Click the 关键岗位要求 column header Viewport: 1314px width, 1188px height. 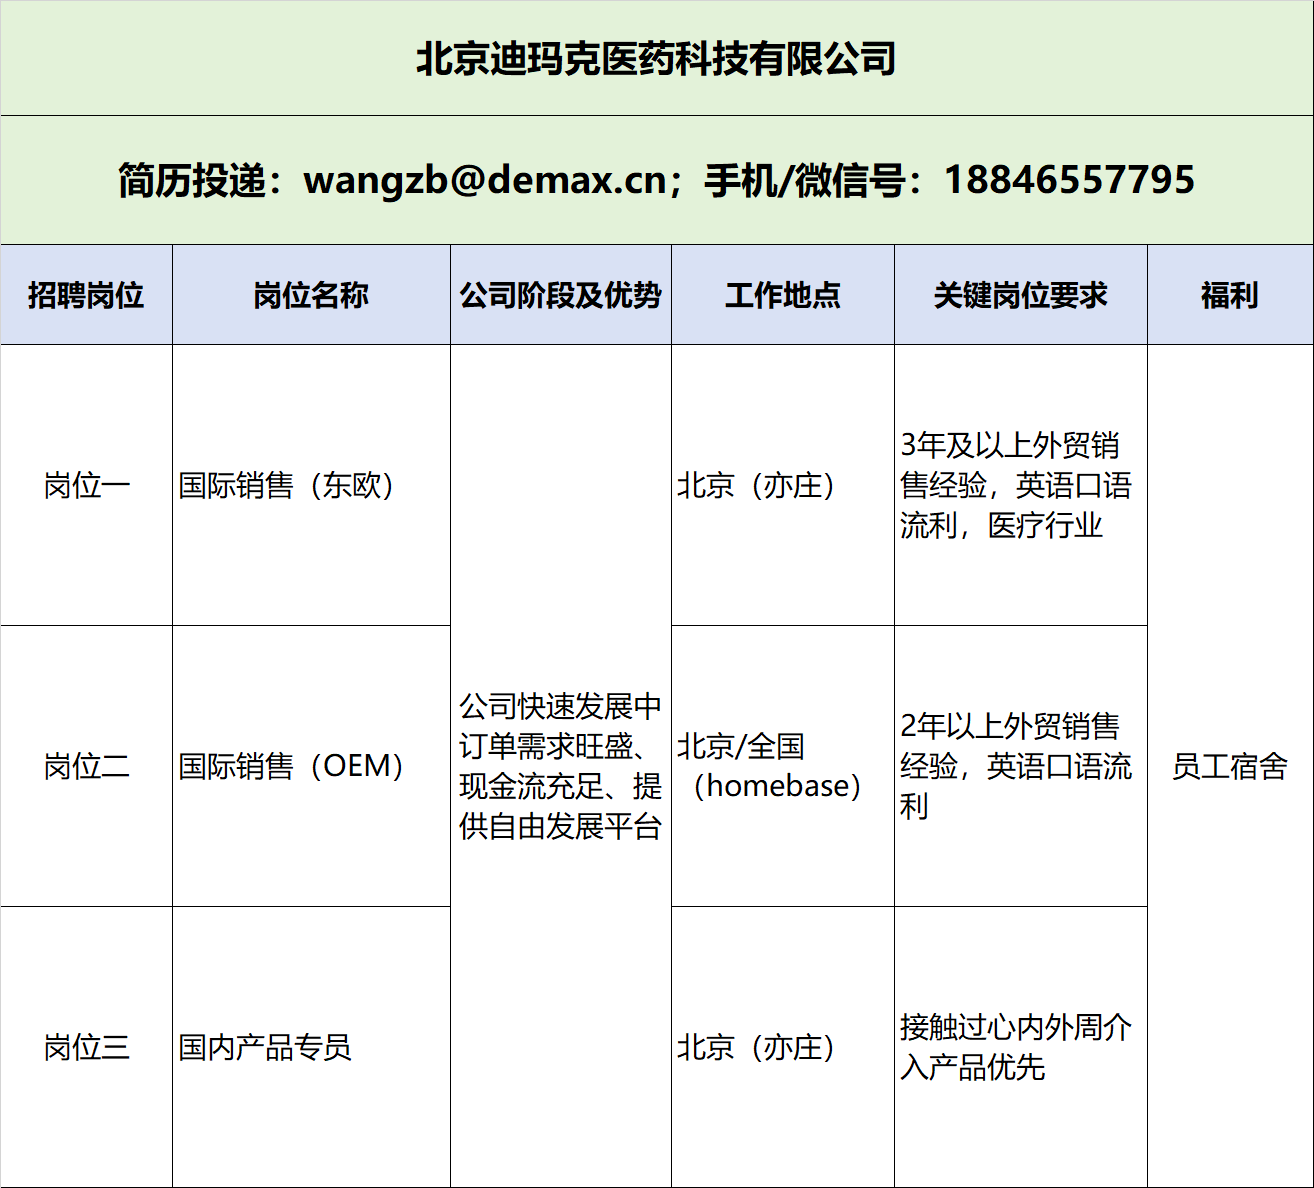1021,295
